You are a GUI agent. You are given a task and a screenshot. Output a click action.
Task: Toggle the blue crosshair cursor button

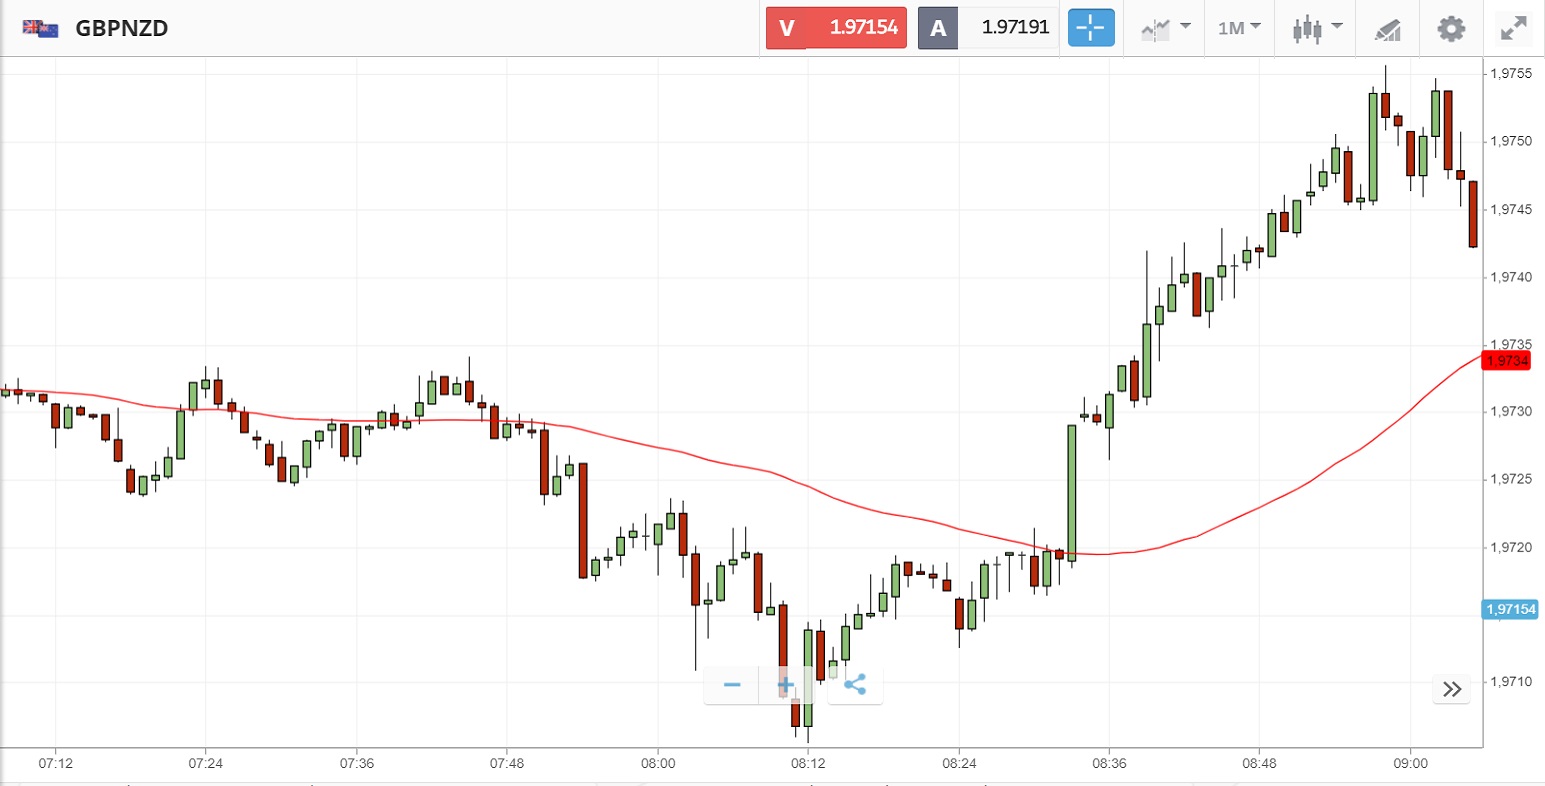[1090, 28]
